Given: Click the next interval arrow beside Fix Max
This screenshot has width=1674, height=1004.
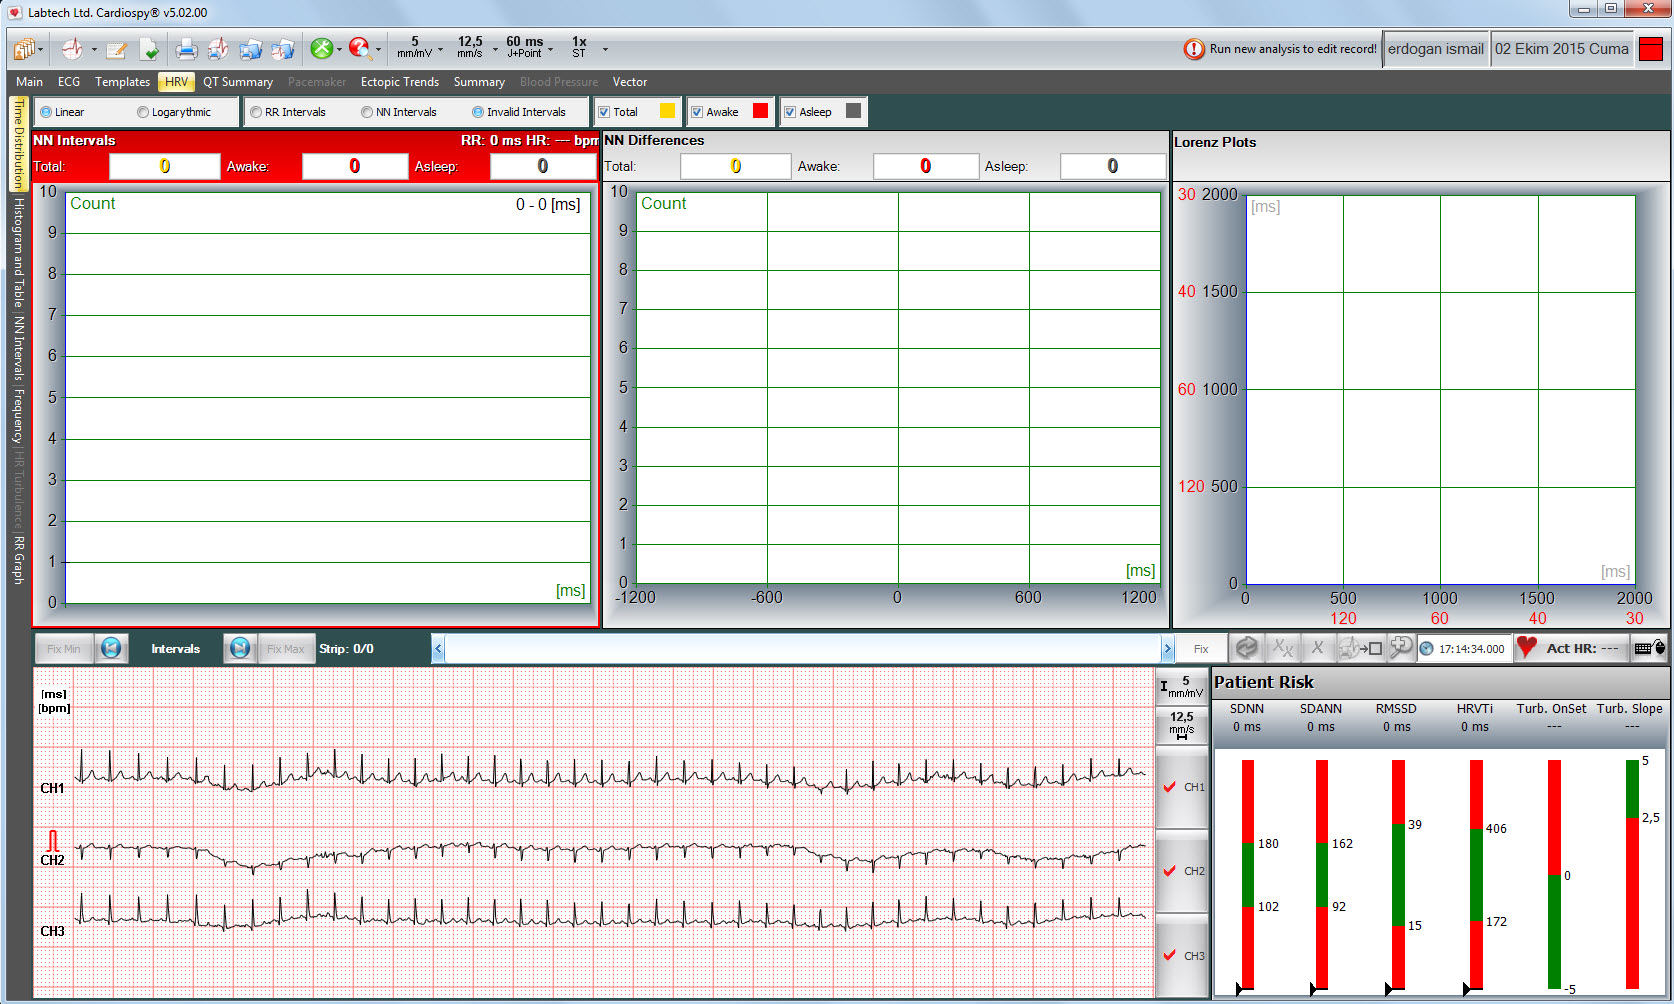Looking at the screenshot, I should click(240, 648).
